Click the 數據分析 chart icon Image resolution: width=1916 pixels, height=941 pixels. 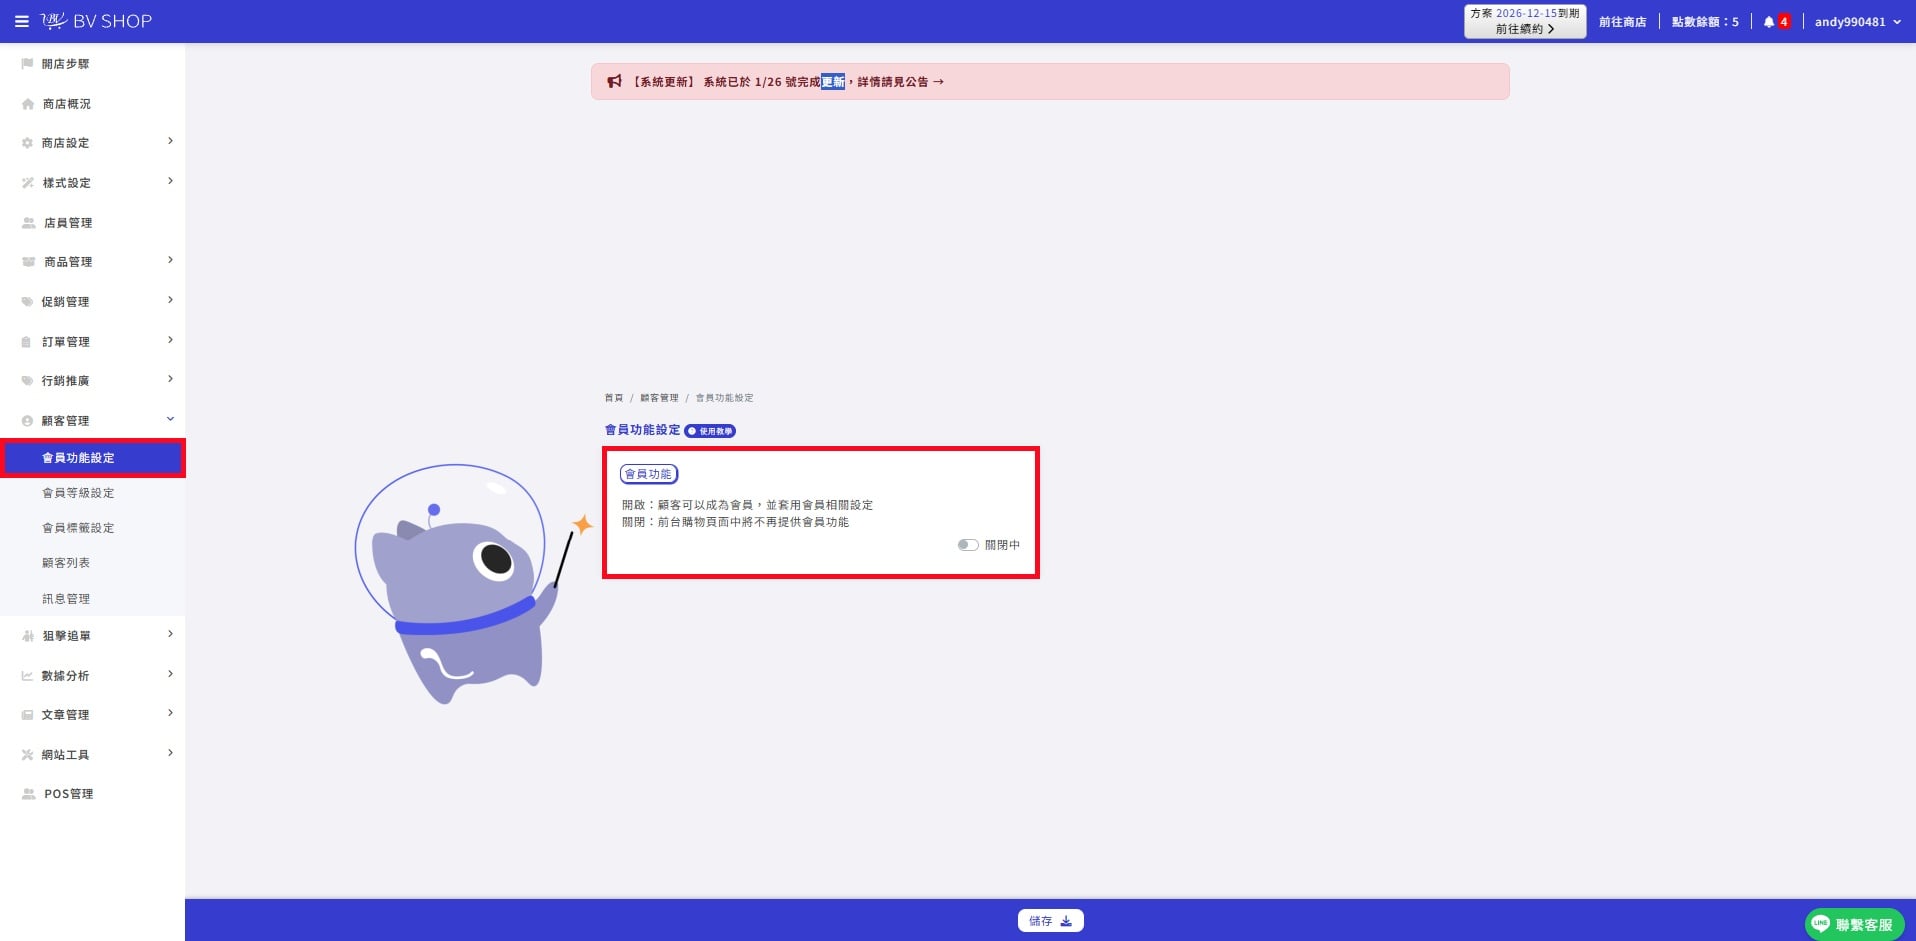click(x=27, y=676)
